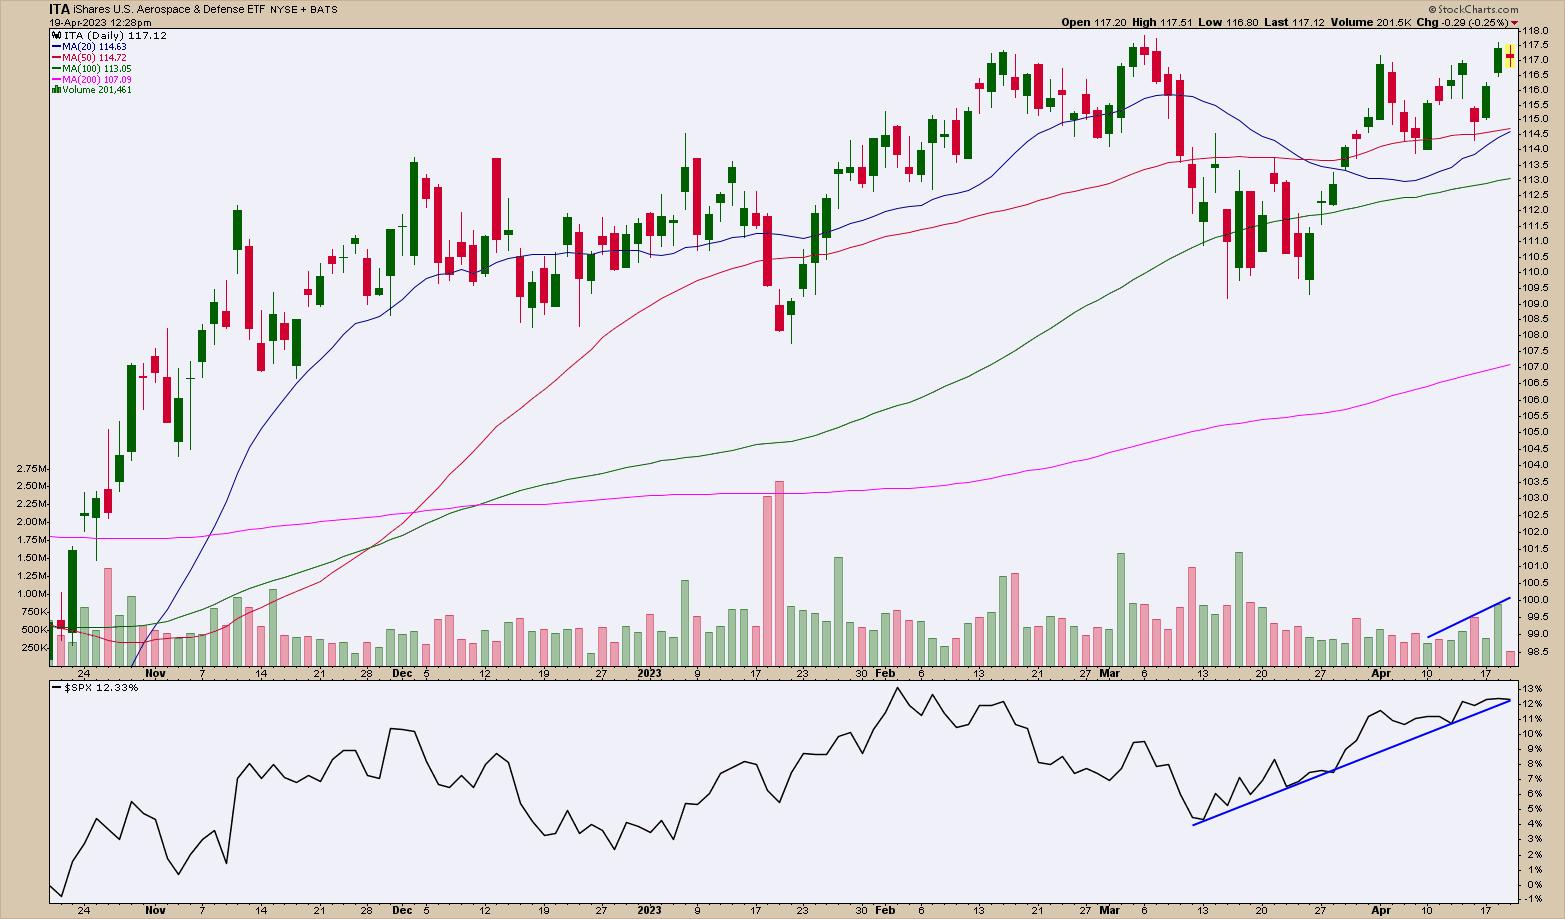The width and height of the screenshot is (1565, 919).
Task: Click the red MA(50) legend line swatch
Action: point(56,58)
